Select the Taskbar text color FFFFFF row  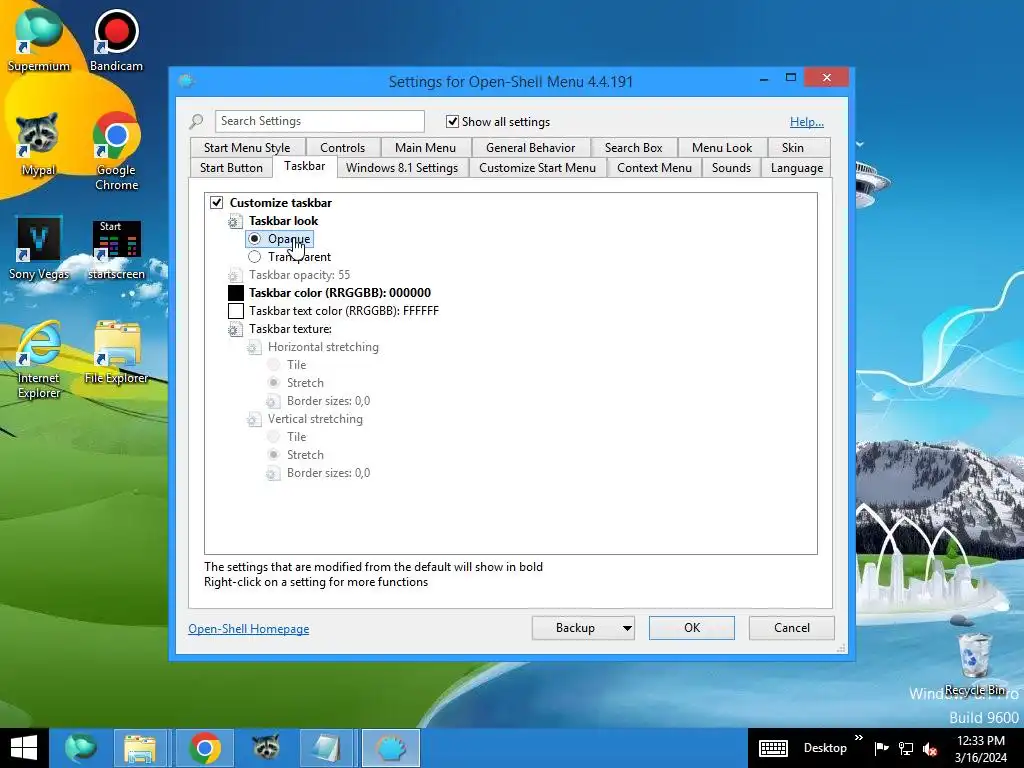(x=344, y=311)
